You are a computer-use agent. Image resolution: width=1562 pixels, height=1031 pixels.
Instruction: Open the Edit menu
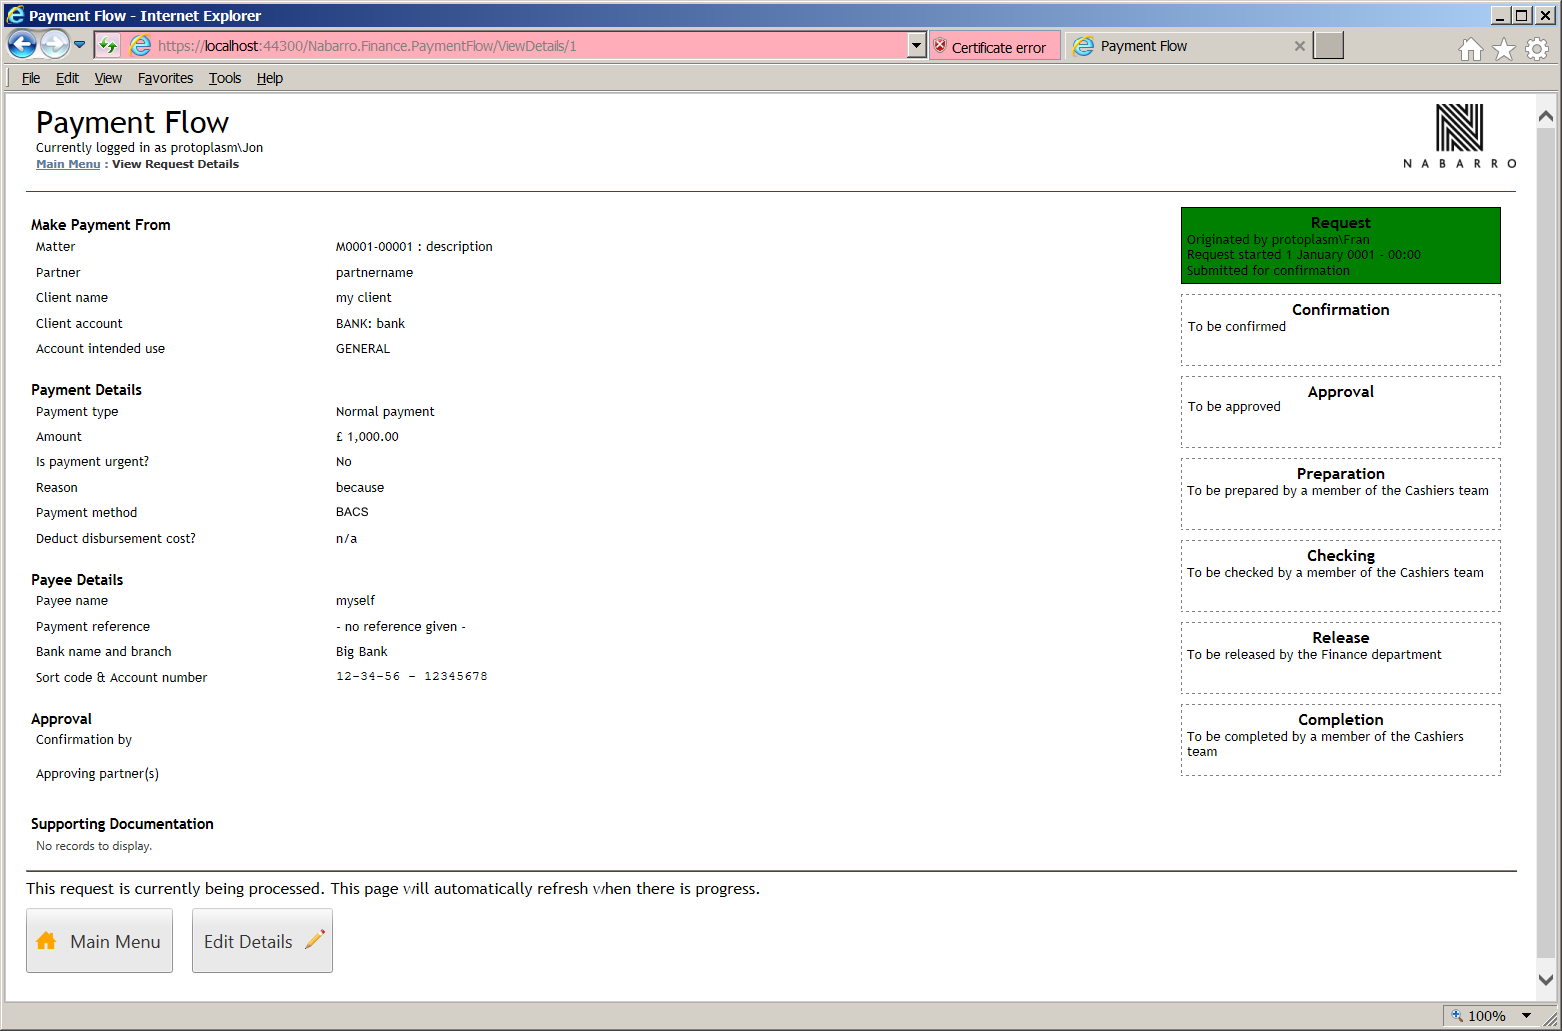tap(67, 78)
